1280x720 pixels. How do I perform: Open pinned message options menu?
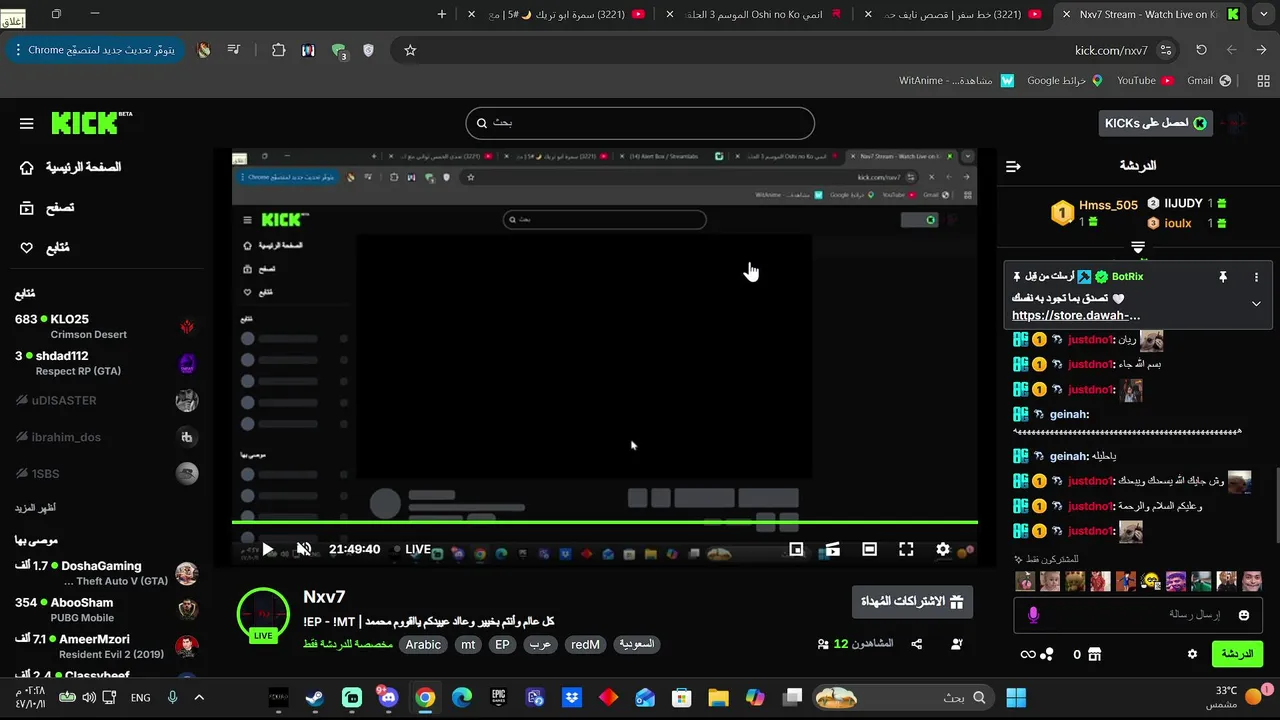tap(1256, 277)
